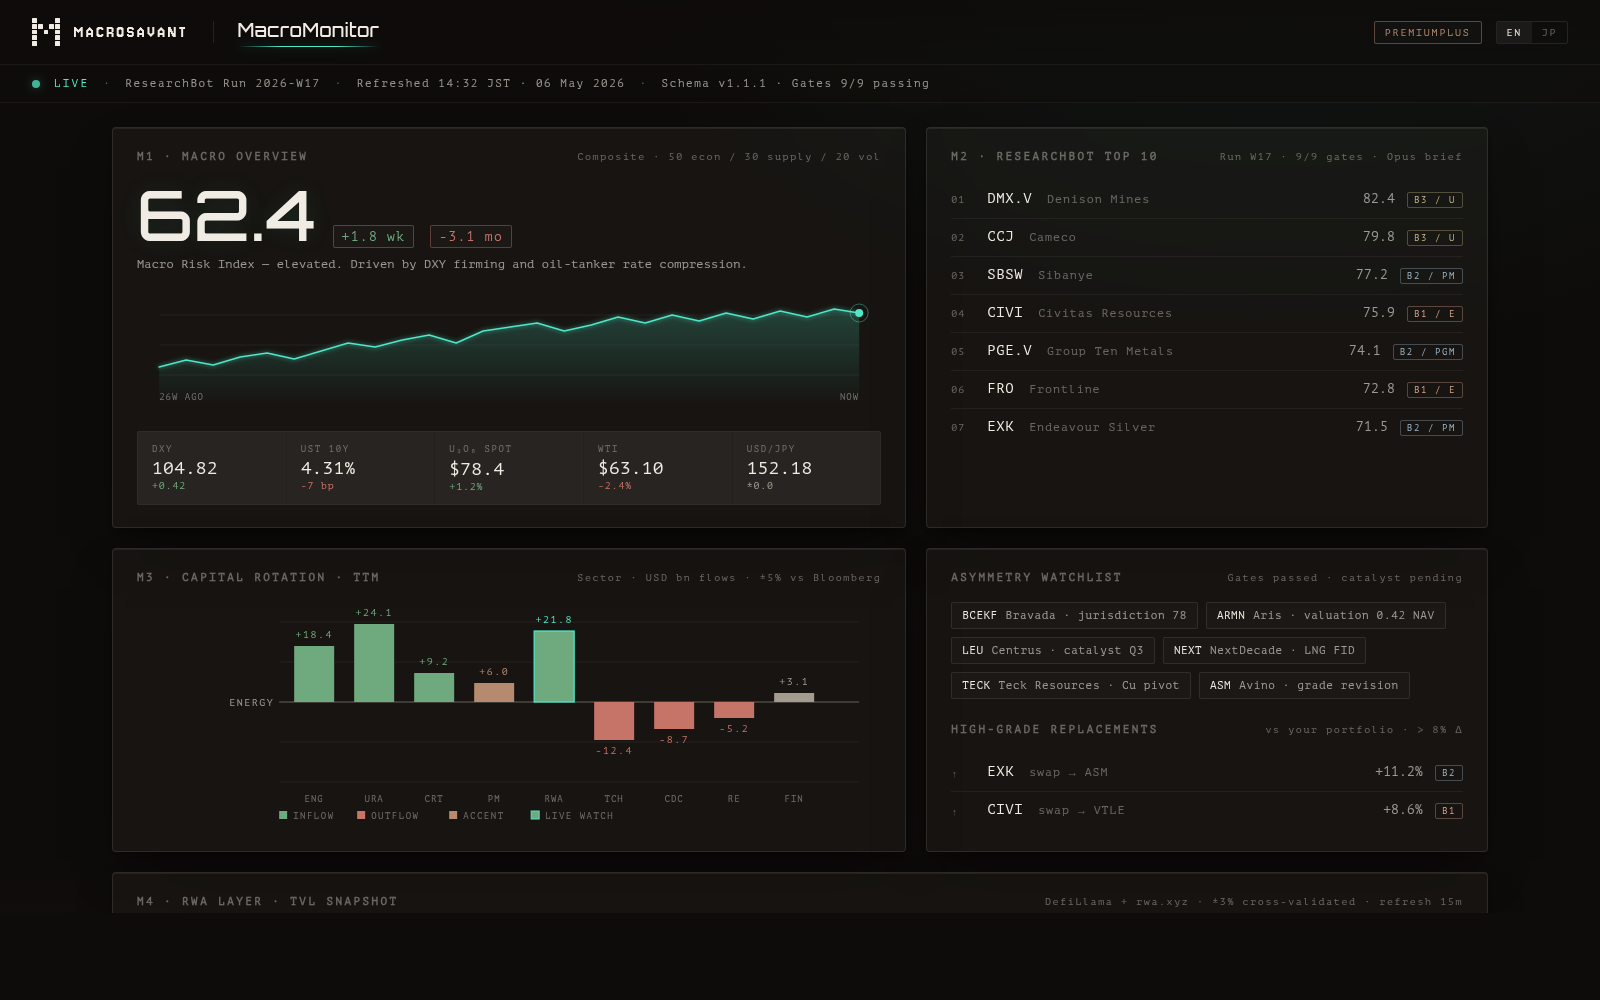Click the FIN +3.1 bar
Image resolution: width=1600 pixels, height=1000 pixels.
[x=794, y=697]
